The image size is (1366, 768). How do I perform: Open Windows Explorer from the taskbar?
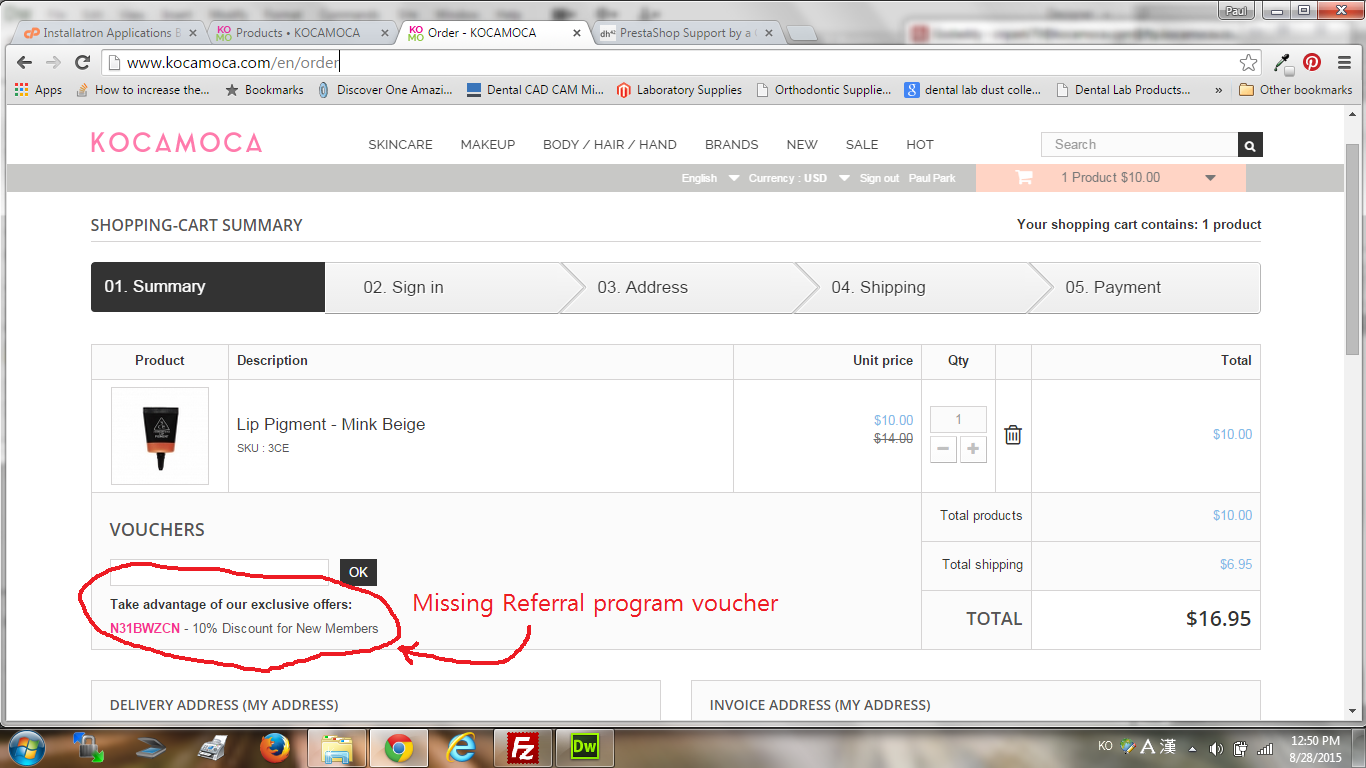click(x=337, y=748)
